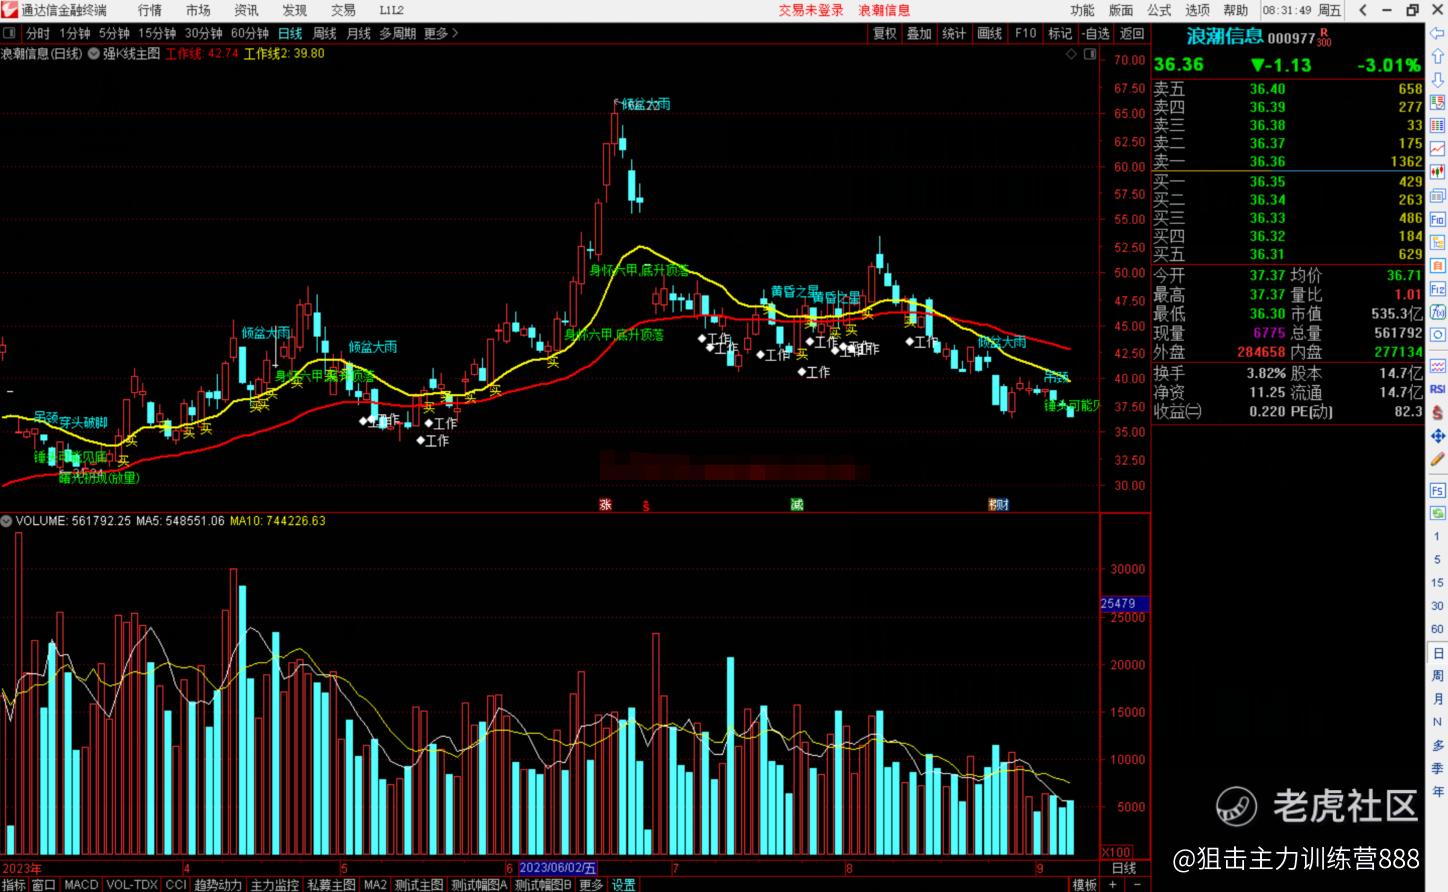Image resolution: width=1448 pixels, height=892 pixels.
Task: Open the -自选 watchlist dropdown
Action: tap(1096, 33)
